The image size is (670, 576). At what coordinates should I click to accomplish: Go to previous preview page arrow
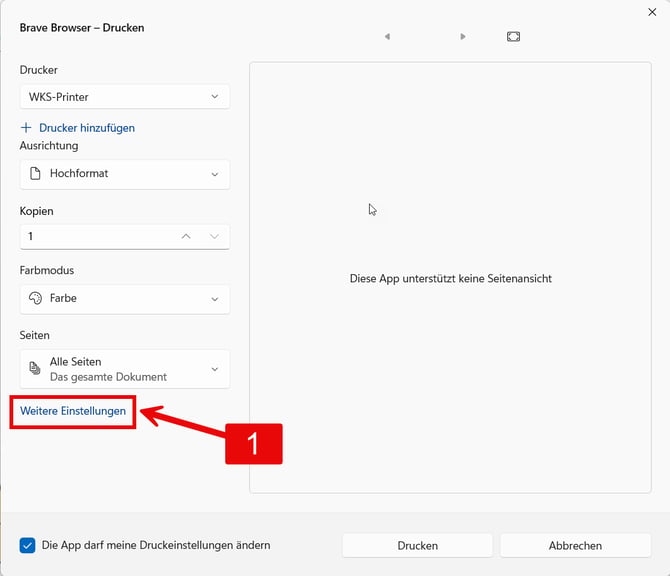click(x=387, y=37)
